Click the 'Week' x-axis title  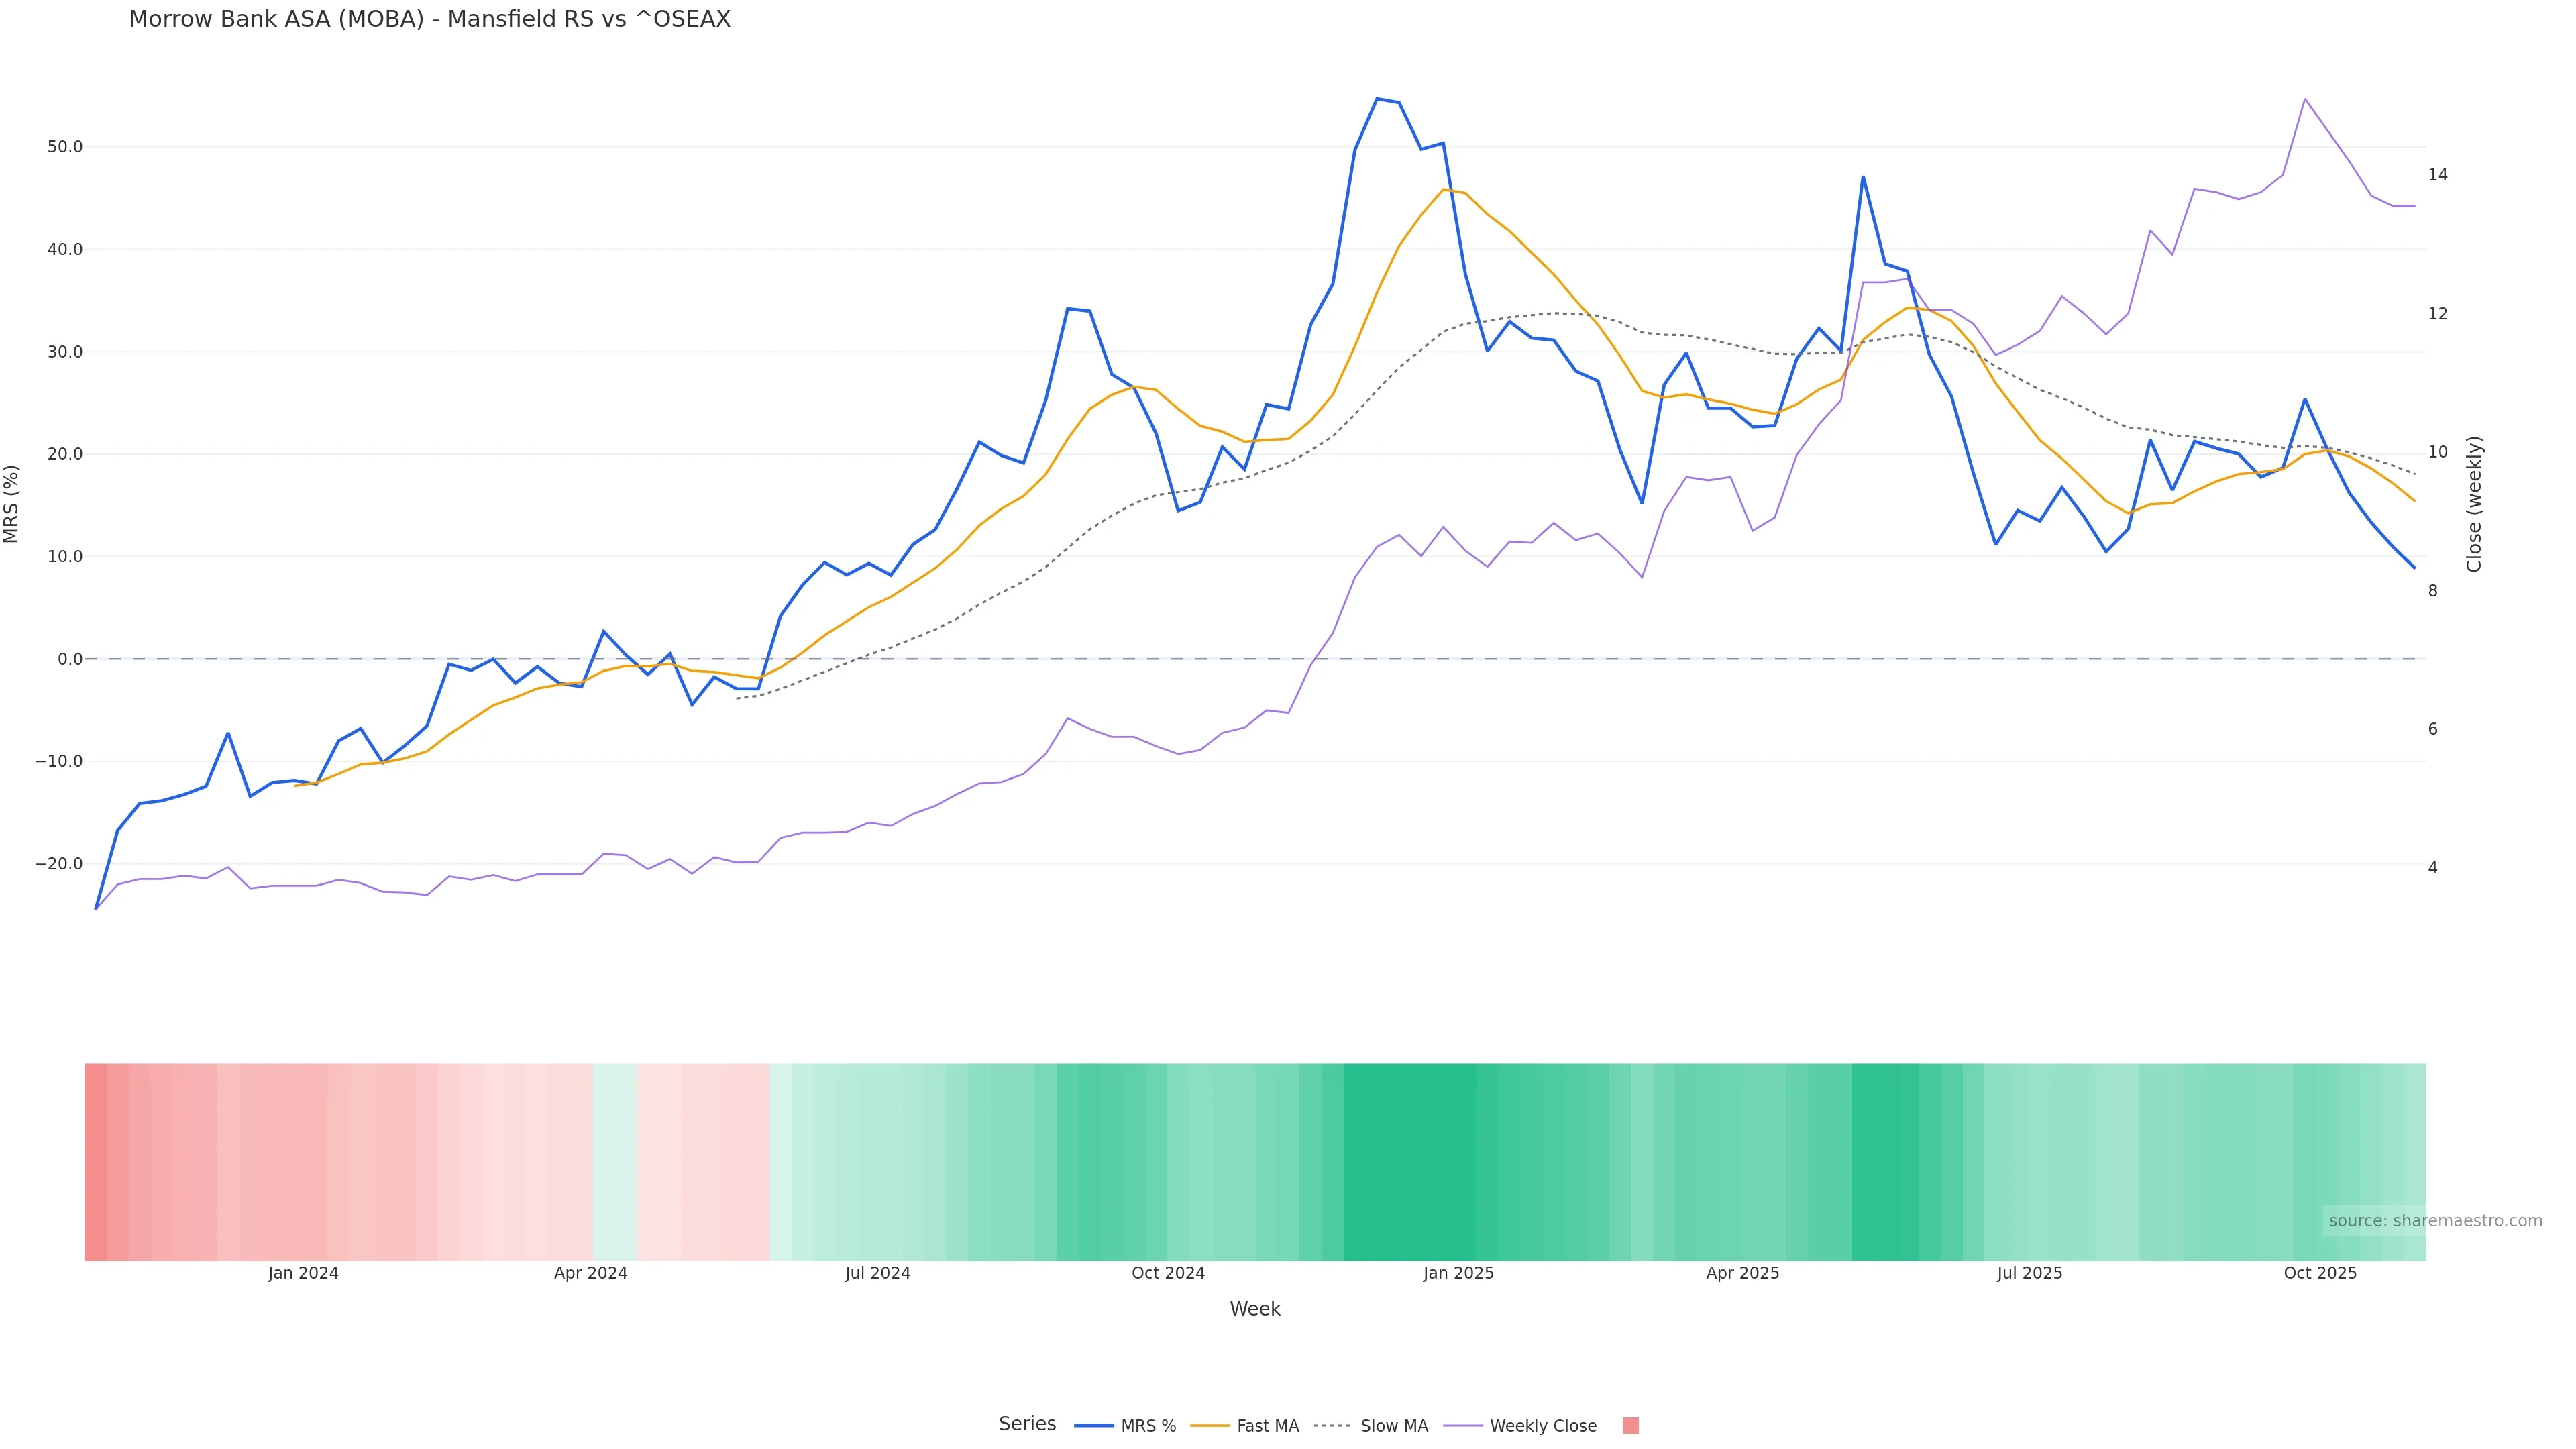[1255, 1309]
